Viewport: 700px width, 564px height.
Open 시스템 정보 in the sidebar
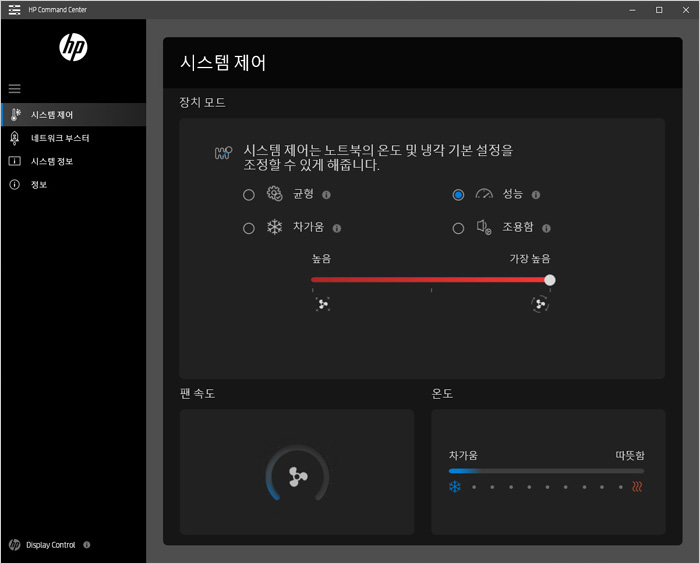pos(74,161)
